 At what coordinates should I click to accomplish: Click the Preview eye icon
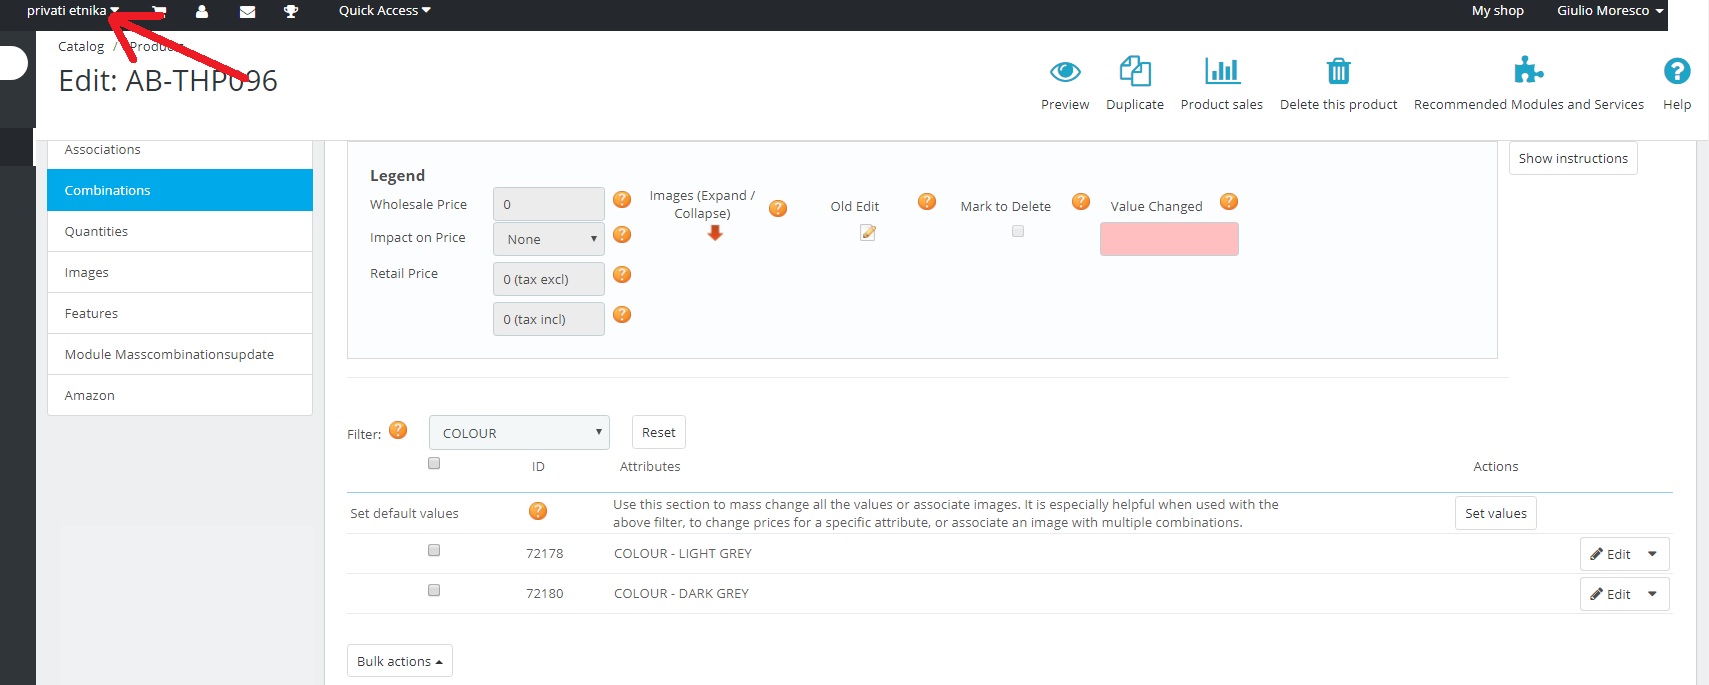coord(1065,71)
